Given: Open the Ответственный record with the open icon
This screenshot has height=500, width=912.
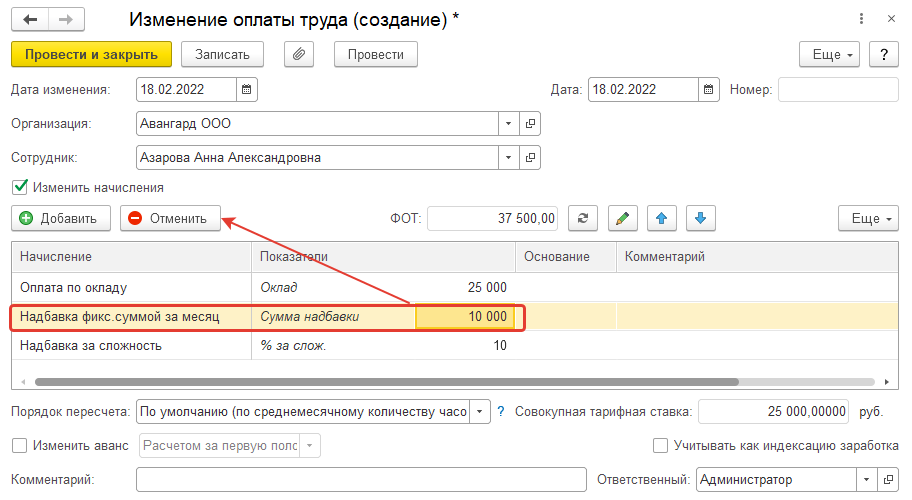Looking at the screenshot, I should coord(888,480).
